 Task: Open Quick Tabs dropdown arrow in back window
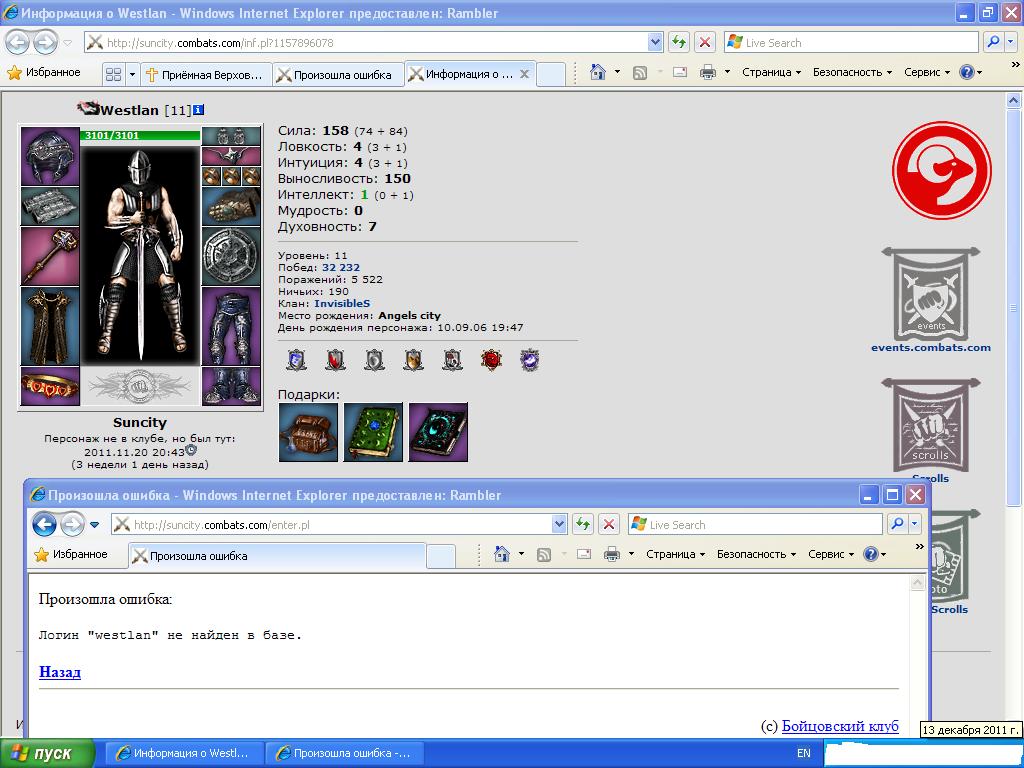132,74
